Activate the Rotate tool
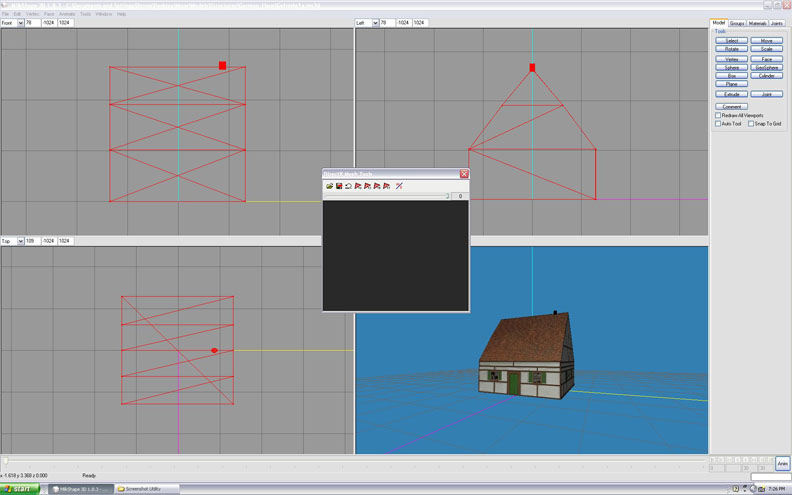This screenshot has width=792, height=495. point(731,49)
